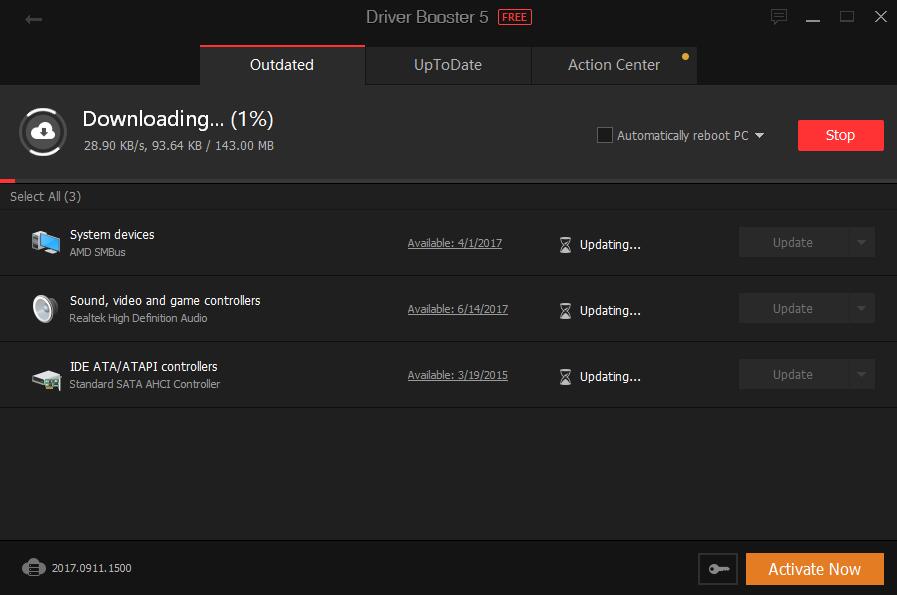
Task: Click Realtek High Definition Audio name
Action: (x=138, y=318)
